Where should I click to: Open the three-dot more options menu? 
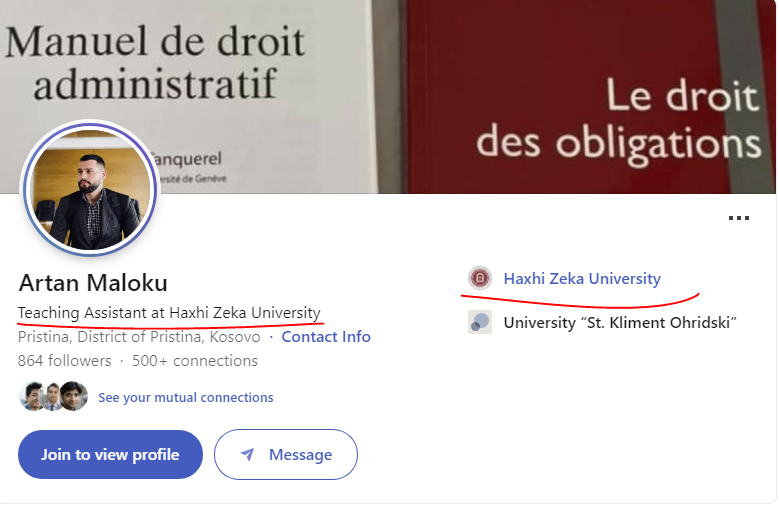pyautogui.click(x=739, y=218)
